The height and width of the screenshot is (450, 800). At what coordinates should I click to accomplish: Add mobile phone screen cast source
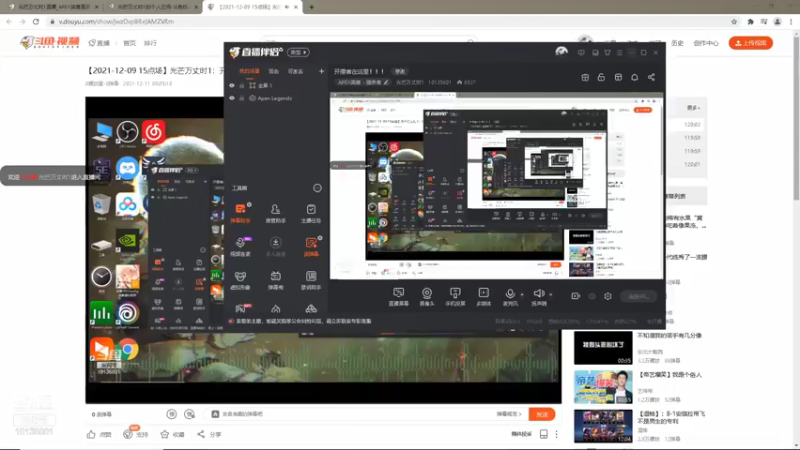(x=455, y=296)
